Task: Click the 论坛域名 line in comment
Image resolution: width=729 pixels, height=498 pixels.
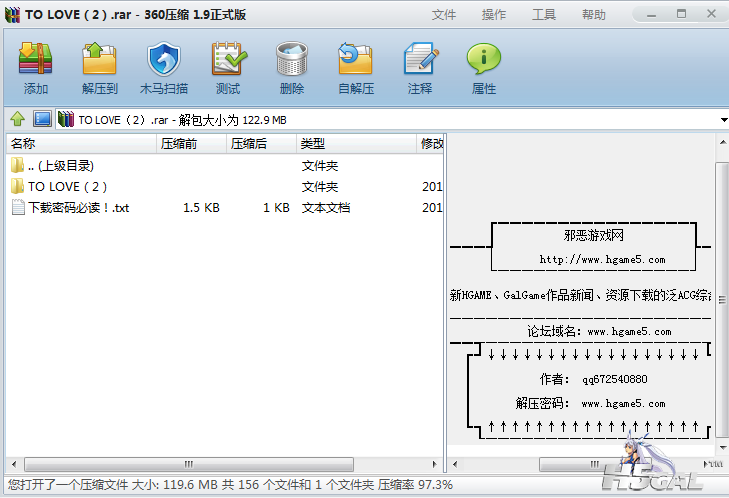Action: [x=599, y=332]
